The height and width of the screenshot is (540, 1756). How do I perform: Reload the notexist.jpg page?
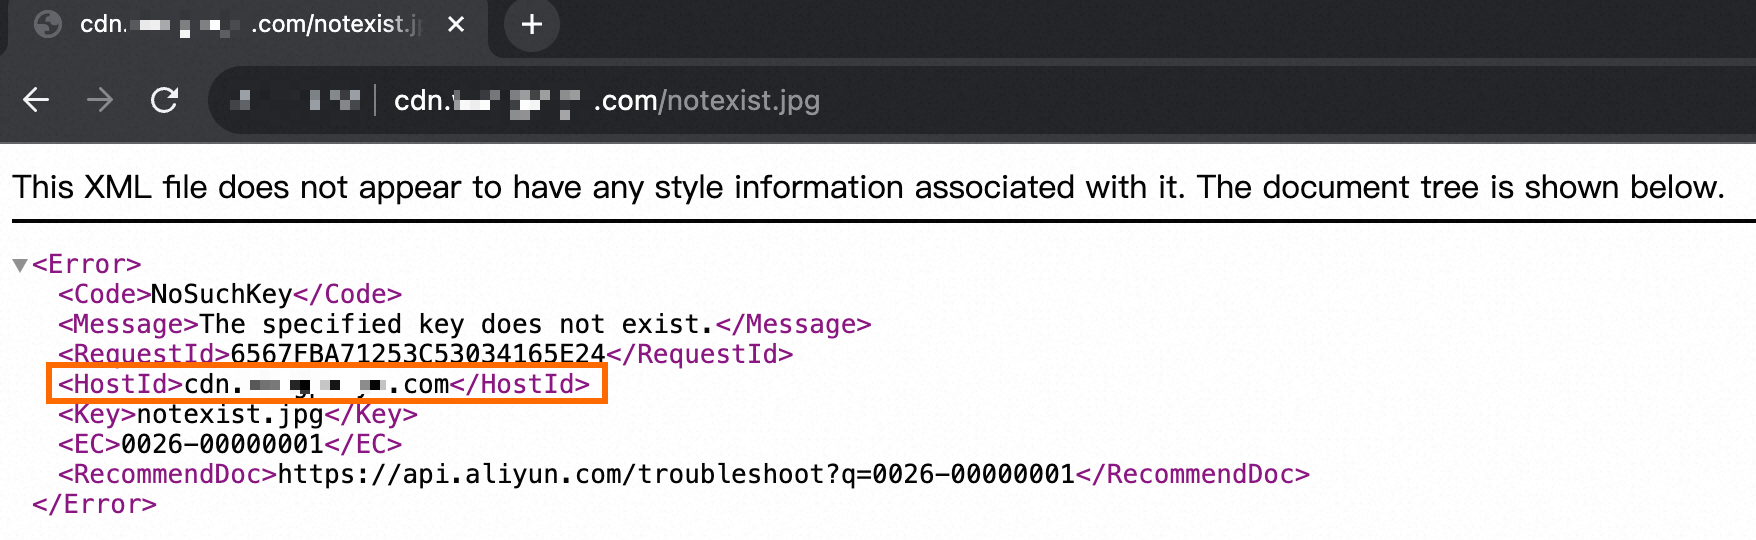click(x=164, y=100)
